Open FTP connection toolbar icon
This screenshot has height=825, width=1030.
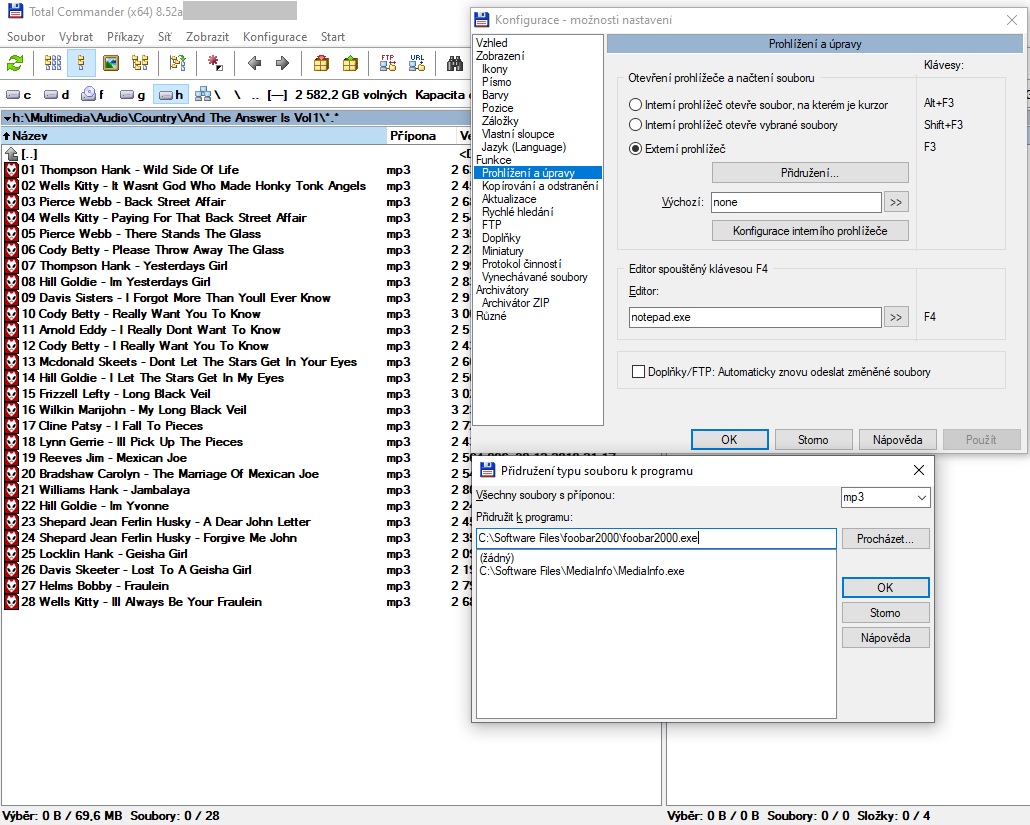[x=387, y=63]
